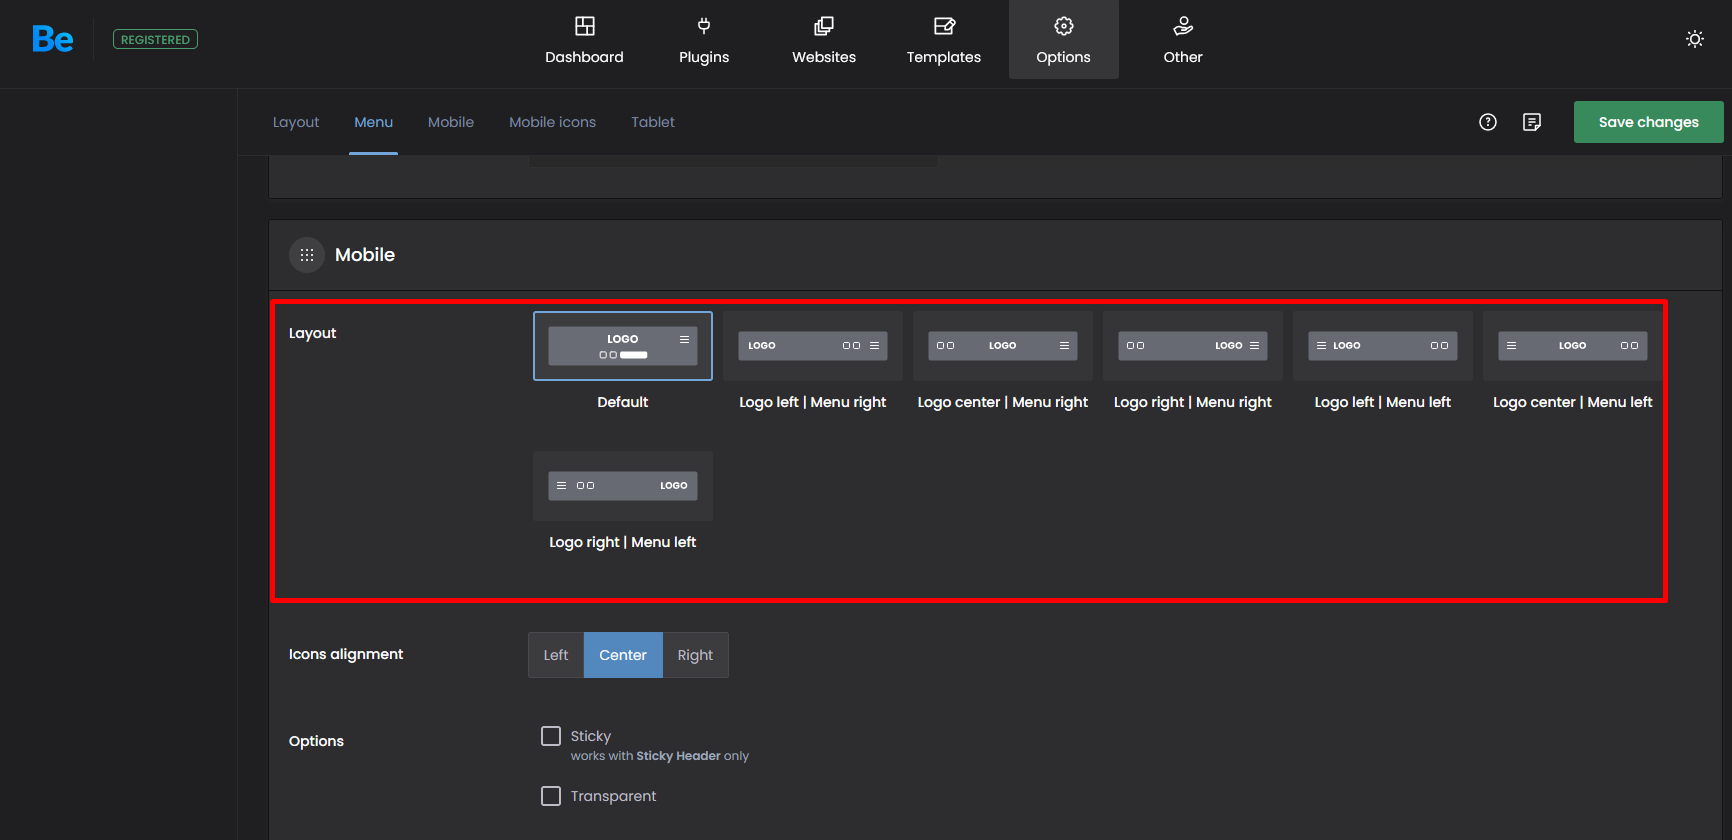
Task: Click the Options row label
Action: pyautogui.click(x=316, y=741)
